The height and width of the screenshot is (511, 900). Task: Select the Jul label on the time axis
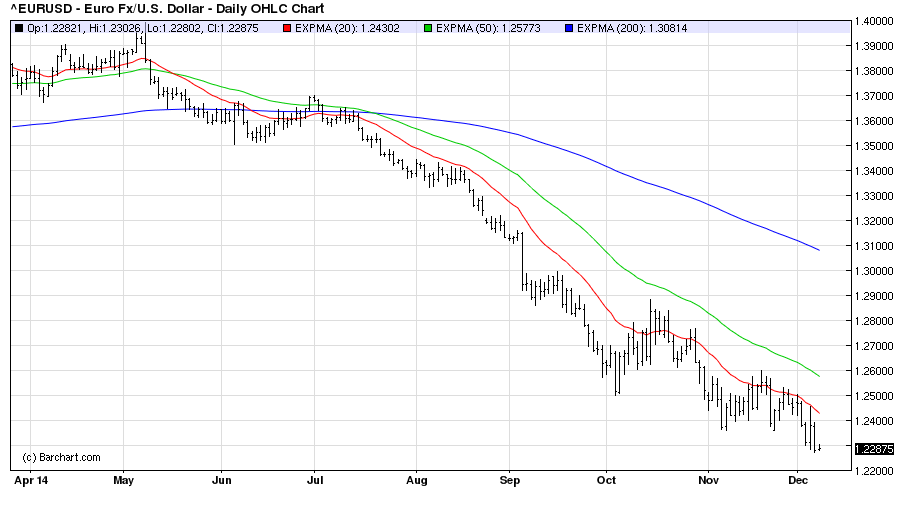coord(314,480)
